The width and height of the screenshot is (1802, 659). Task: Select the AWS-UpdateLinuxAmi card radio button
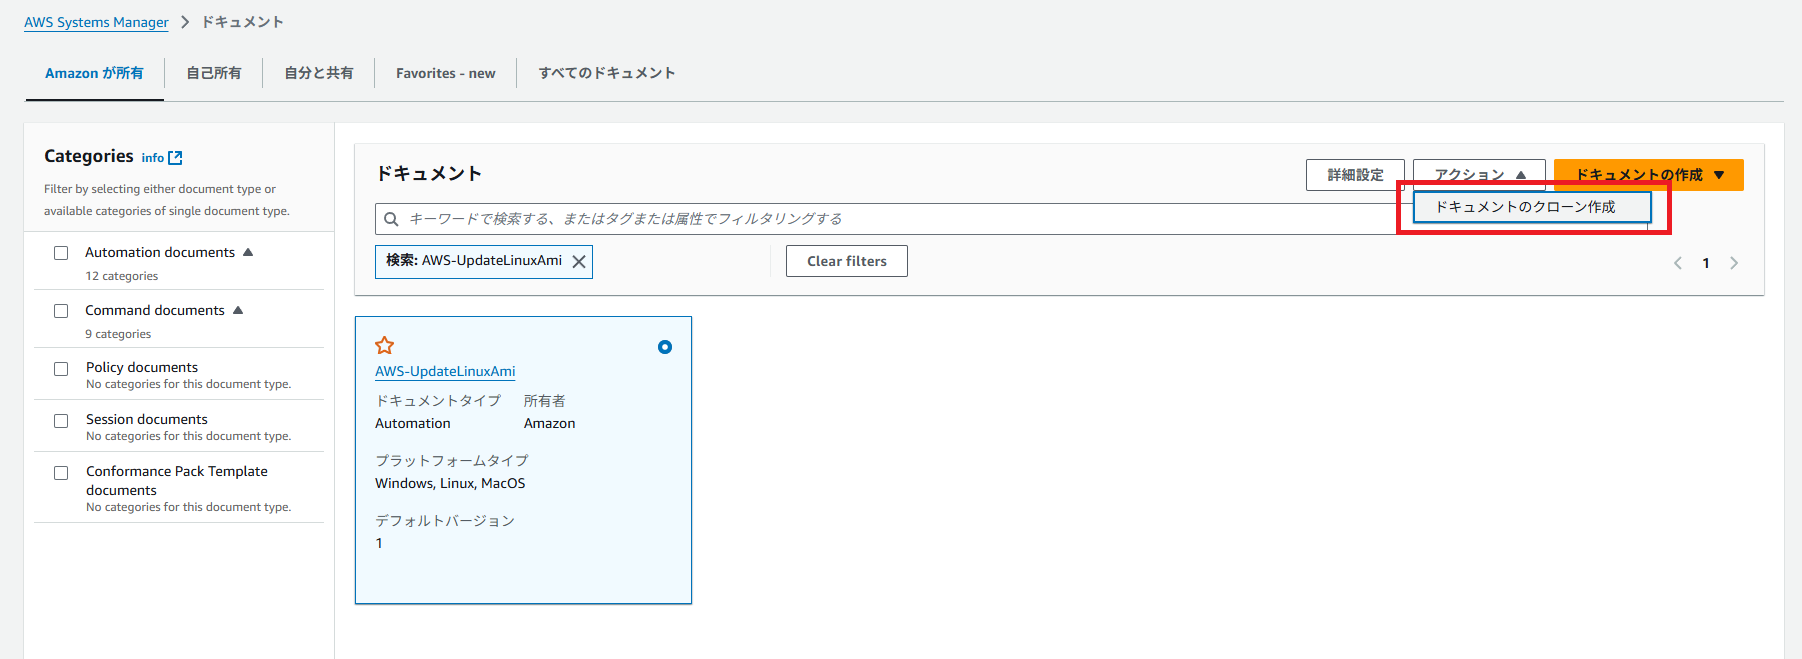tap(665, 347)
